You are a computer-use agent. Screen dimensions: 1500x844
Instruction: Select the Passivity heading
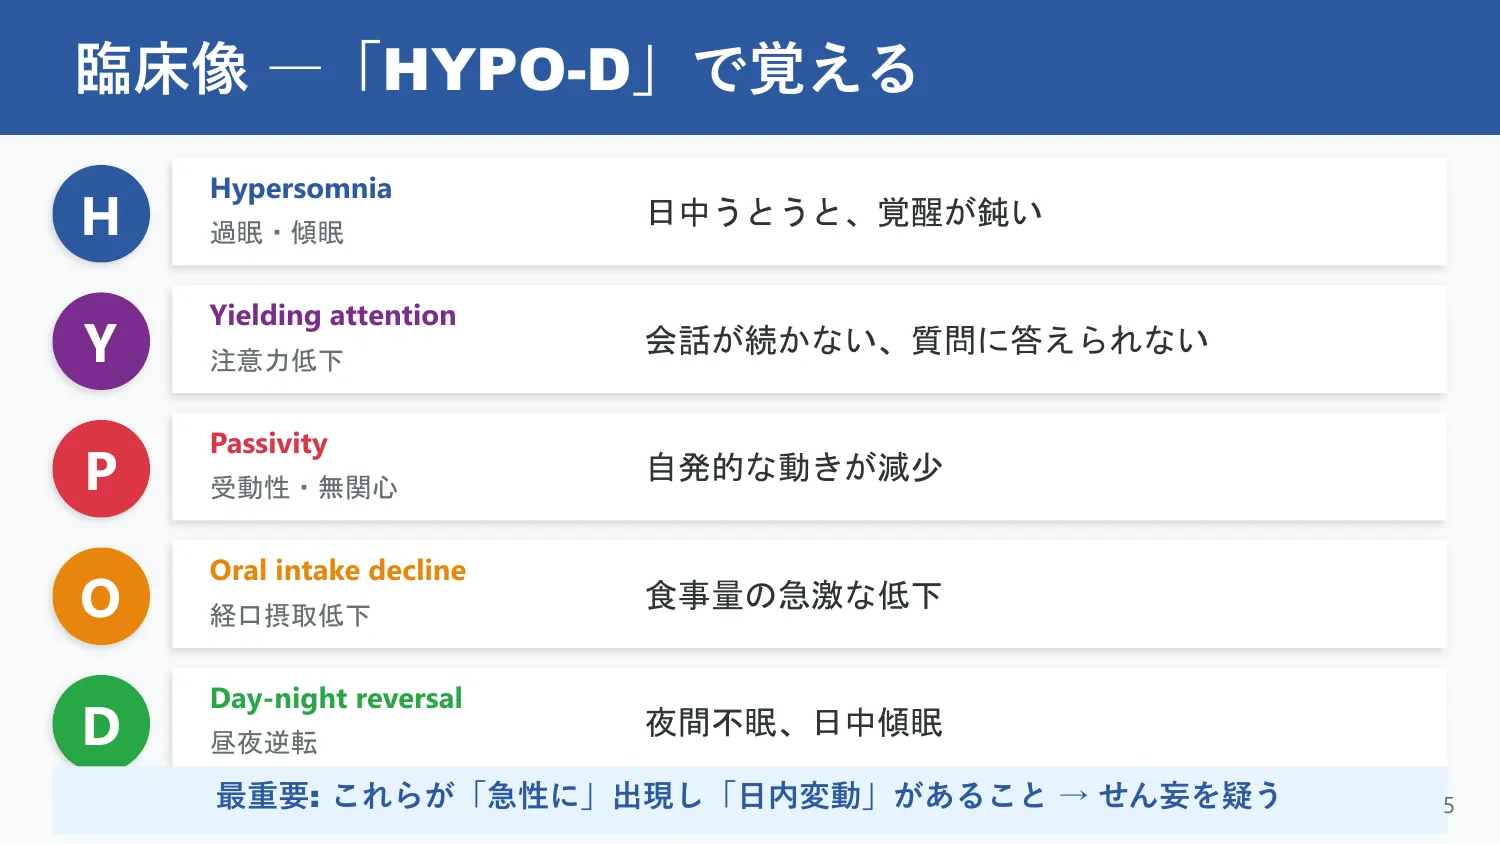coord(269,444)
